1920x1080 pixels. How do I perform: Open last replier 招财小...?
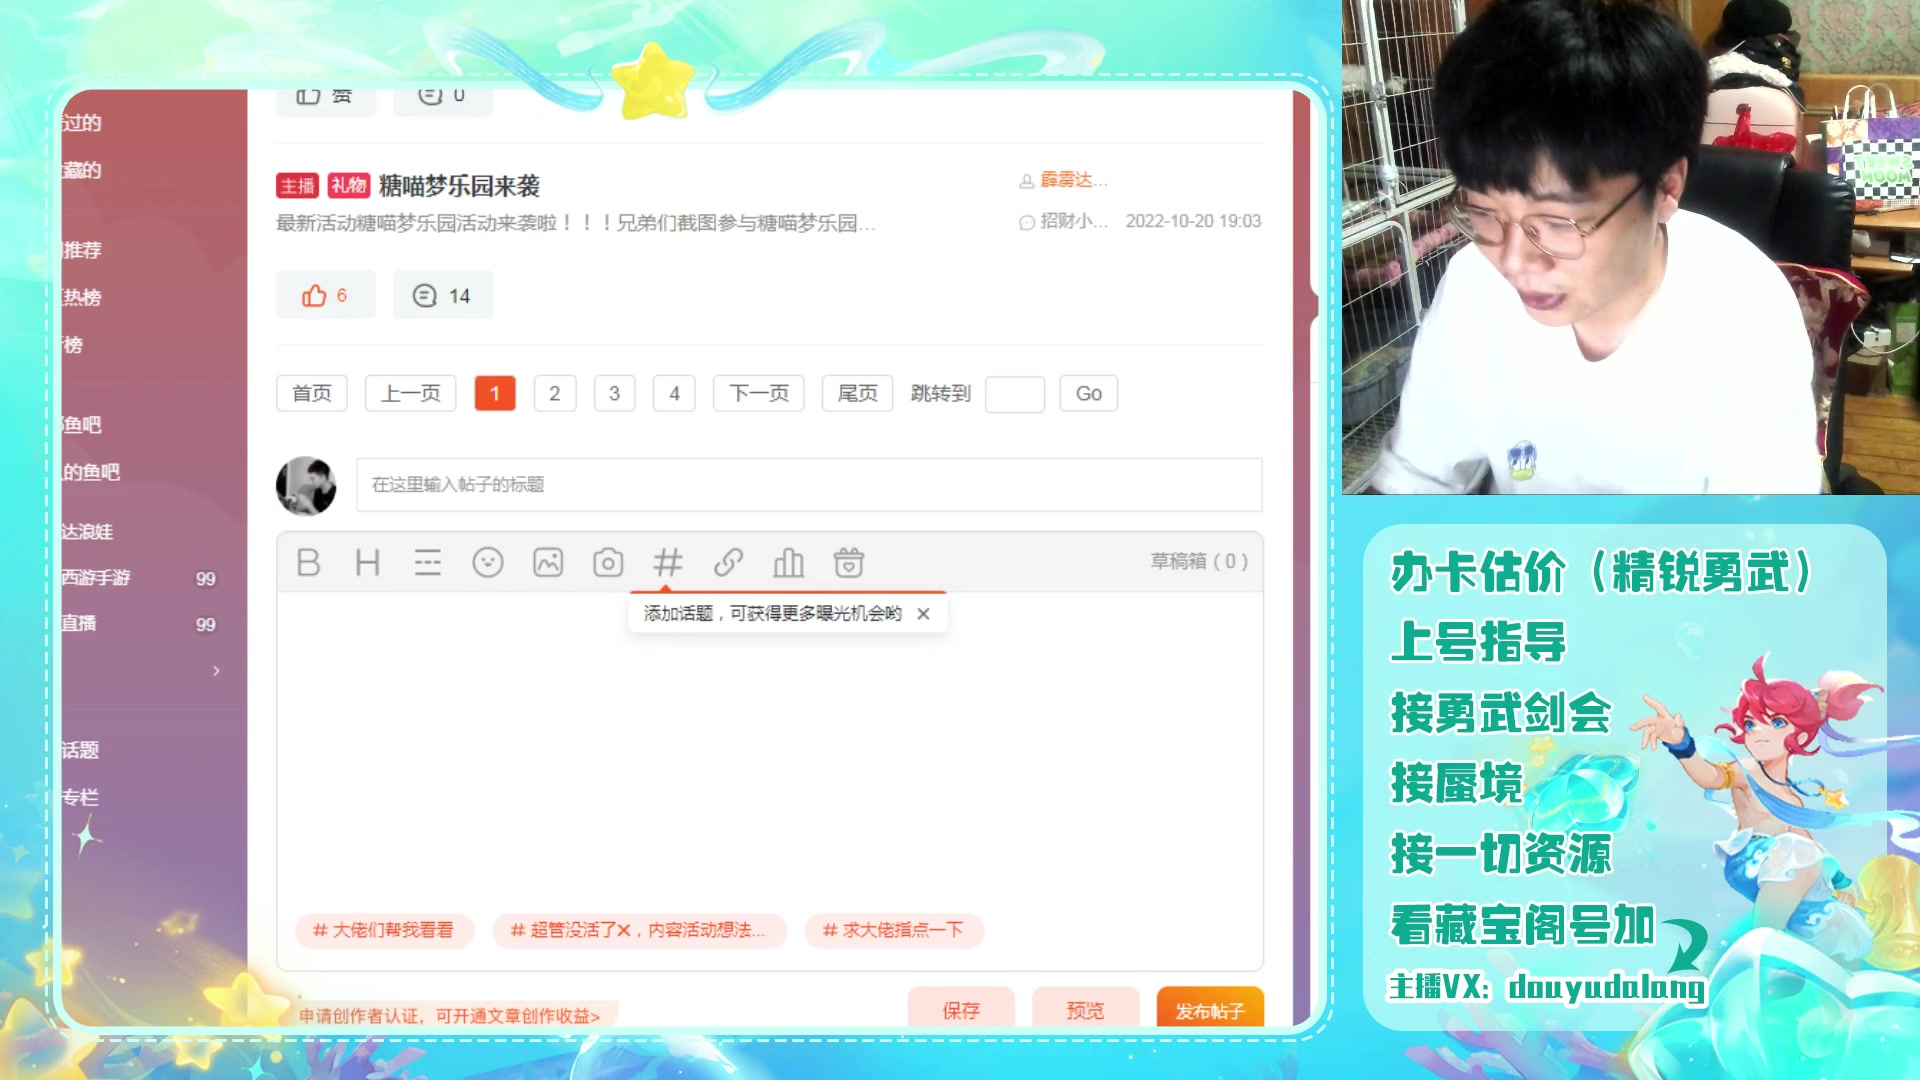pos(1073,221)
